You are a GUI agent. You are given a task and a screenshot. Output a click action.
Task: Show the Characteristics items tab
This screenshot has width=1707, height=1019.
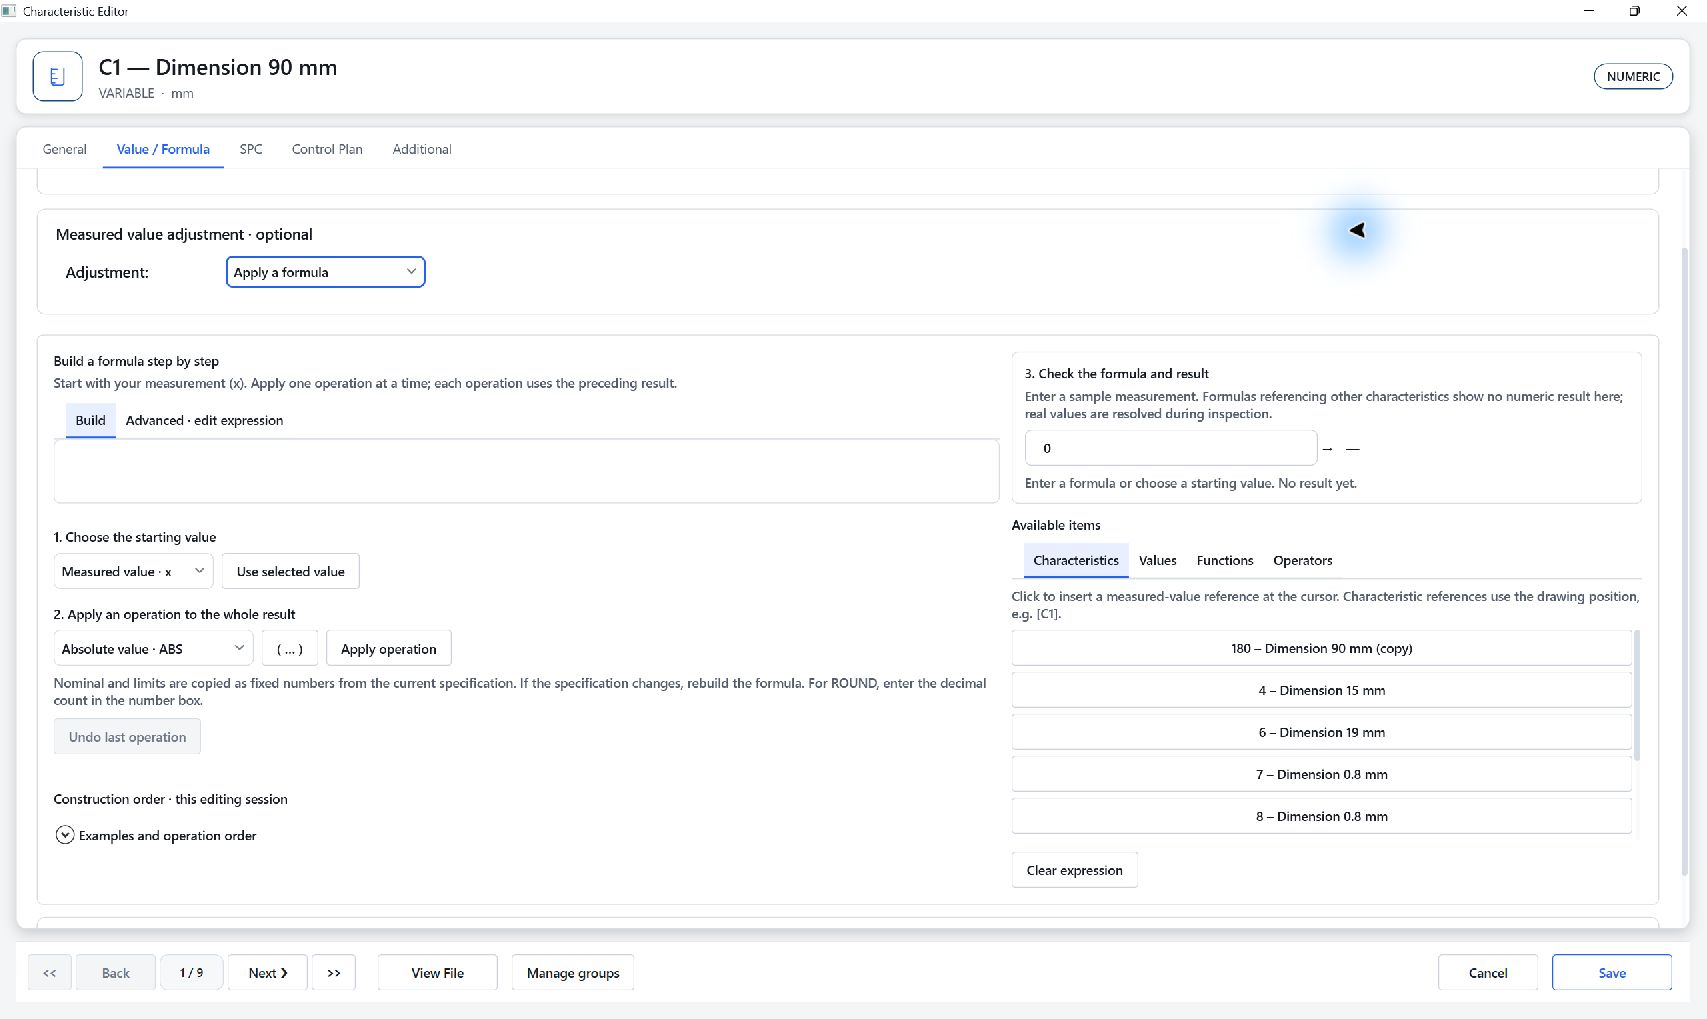(1076, 560)
